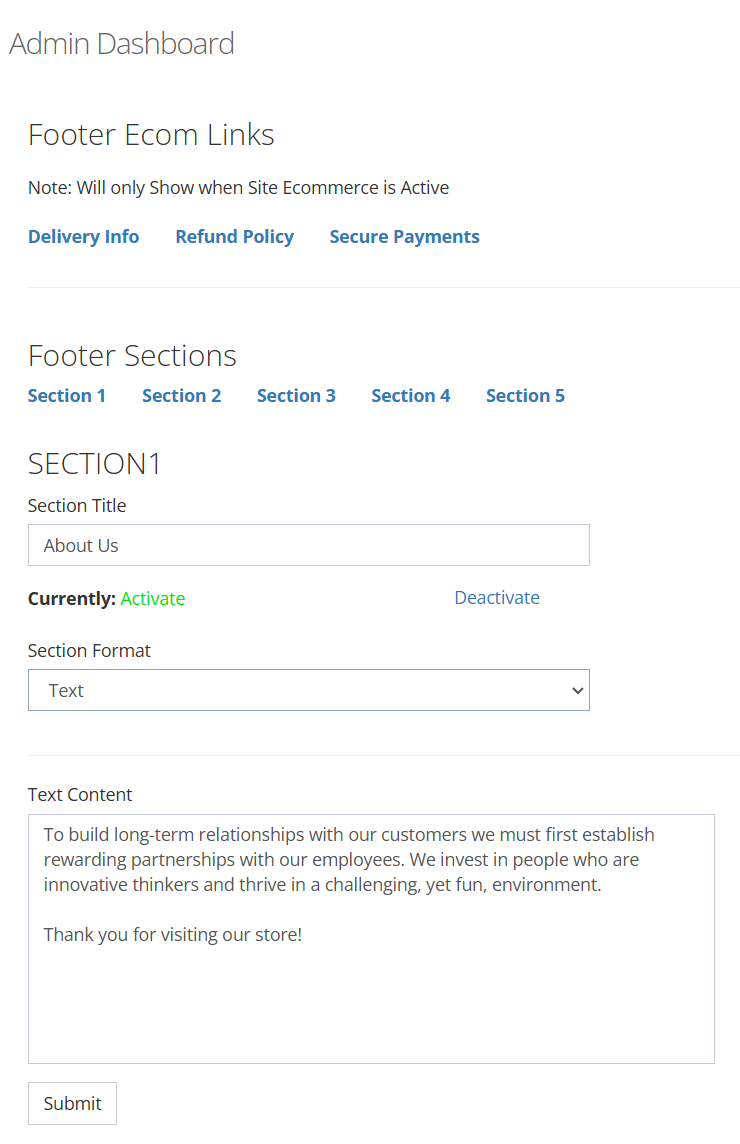Go to the Section 4 tab
740x1144 pixels.
coord(410,395)
